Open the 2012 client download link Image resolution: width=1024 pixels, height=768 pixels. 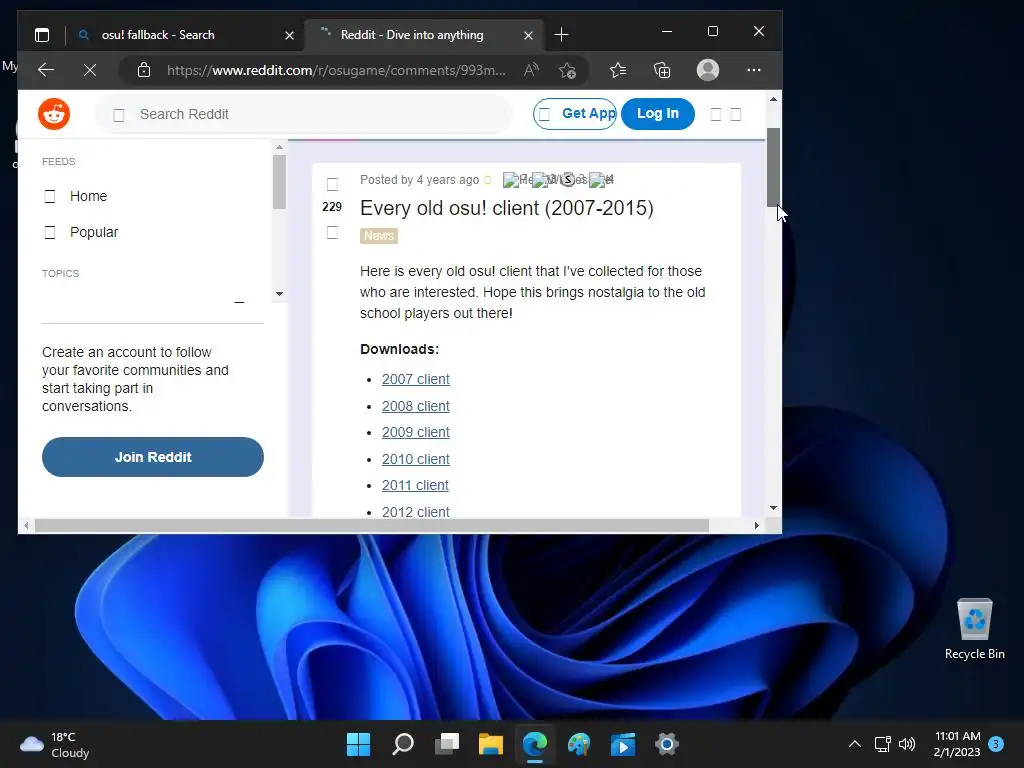point(415,511)
